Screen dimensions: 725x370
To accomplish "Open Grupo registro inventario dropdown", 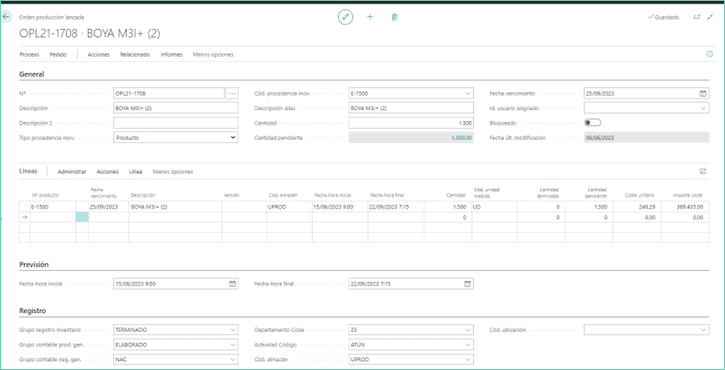I will coord(233,330).
